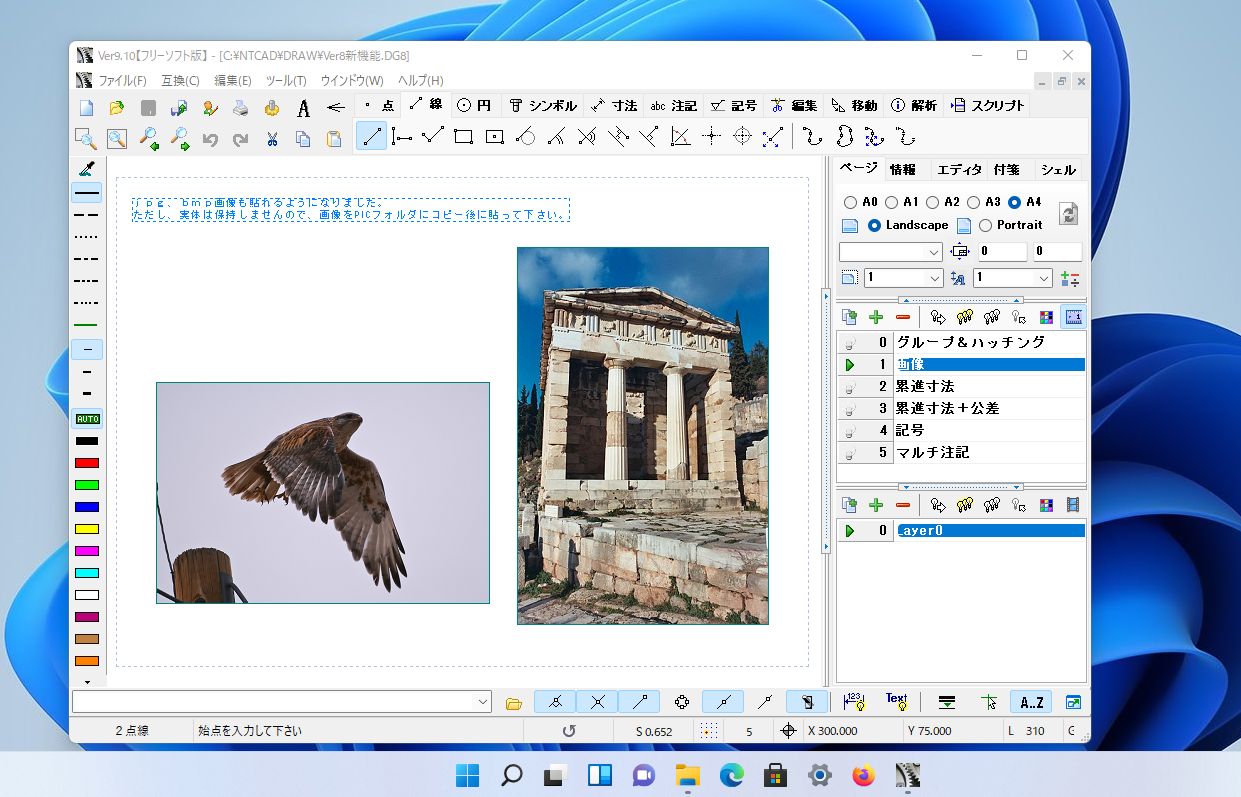Open Firefox from the taskbar
1241x797 pixels.
863,775
